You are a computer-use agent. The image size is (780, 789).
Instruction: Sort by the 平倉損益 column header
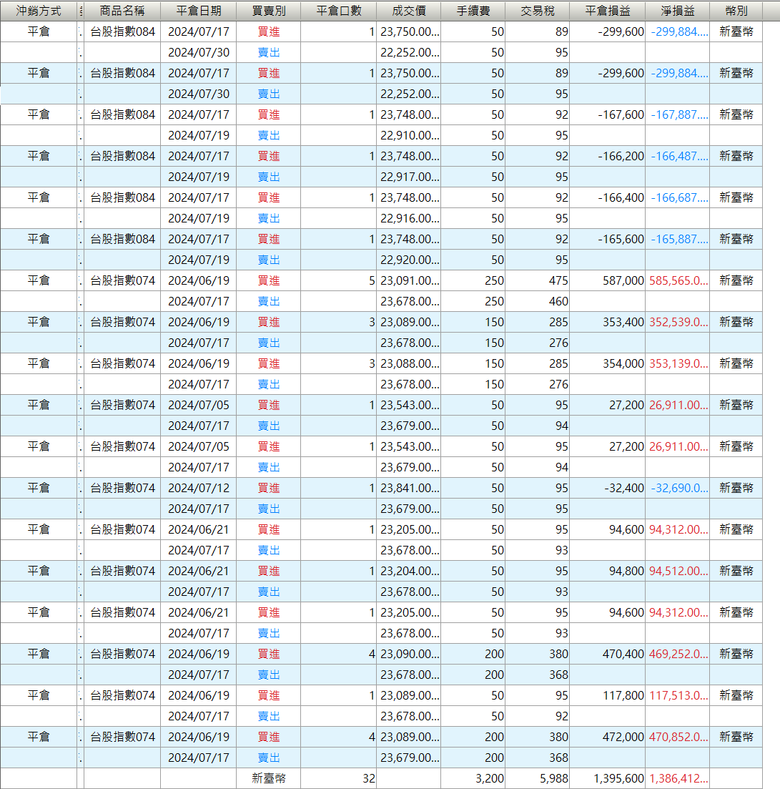pyautogui.click(x=607, y=11)
